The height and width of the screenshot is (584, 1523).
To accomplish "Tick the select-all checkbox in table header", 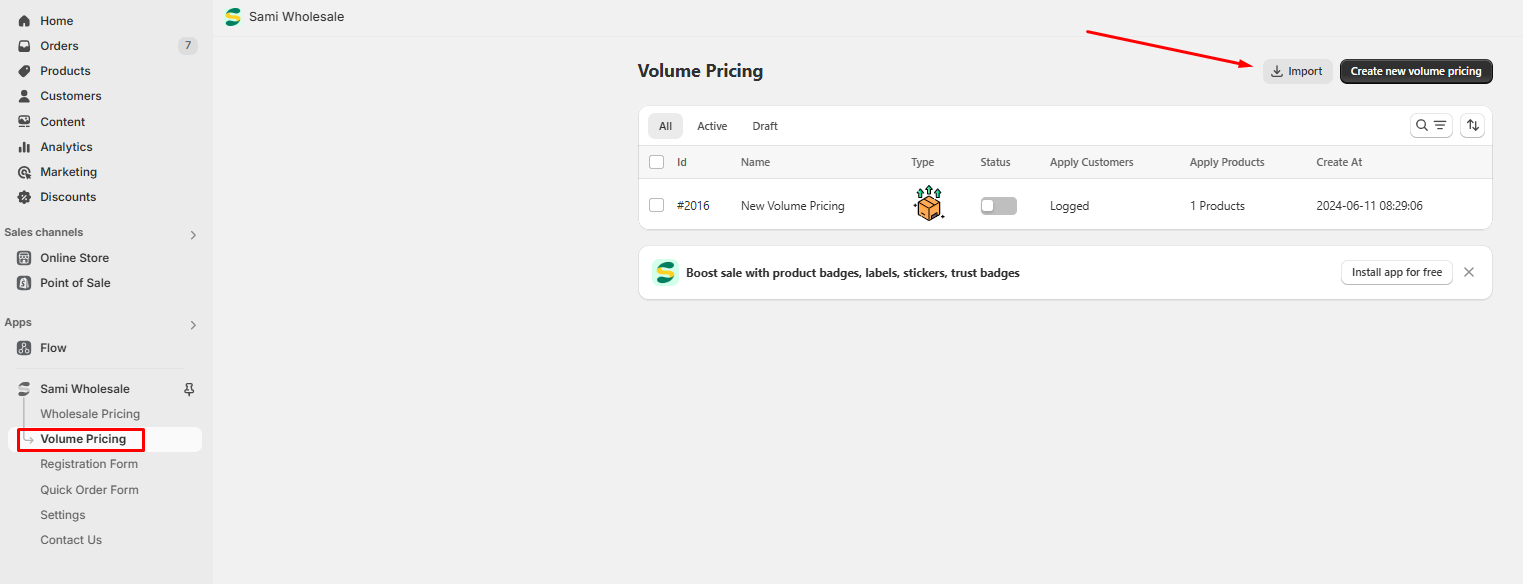I will 656,162.
